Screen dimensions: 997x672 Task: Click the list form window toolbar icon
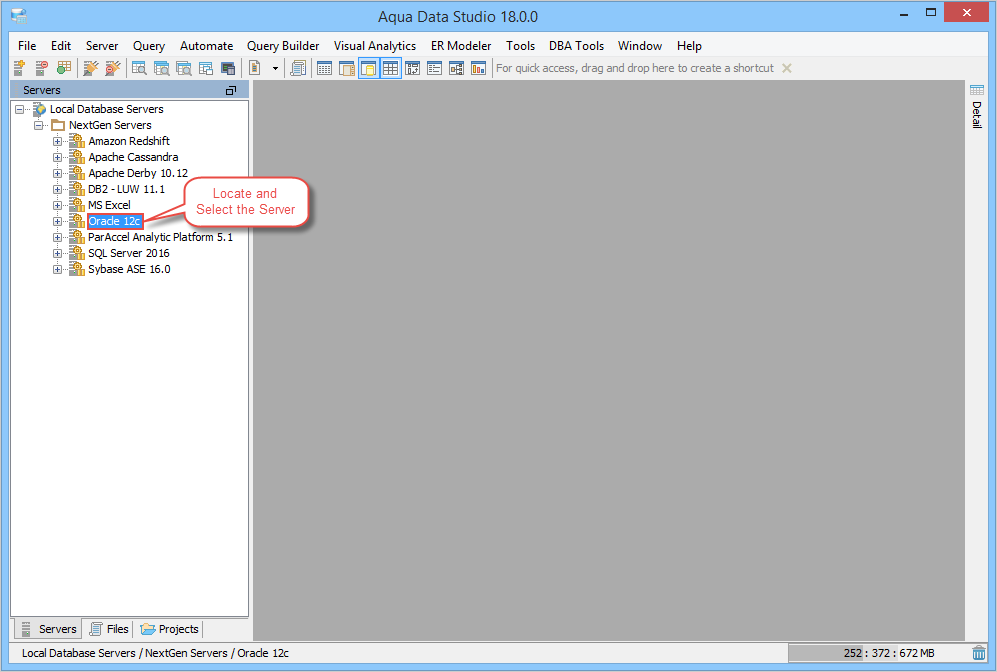(434, 68)
